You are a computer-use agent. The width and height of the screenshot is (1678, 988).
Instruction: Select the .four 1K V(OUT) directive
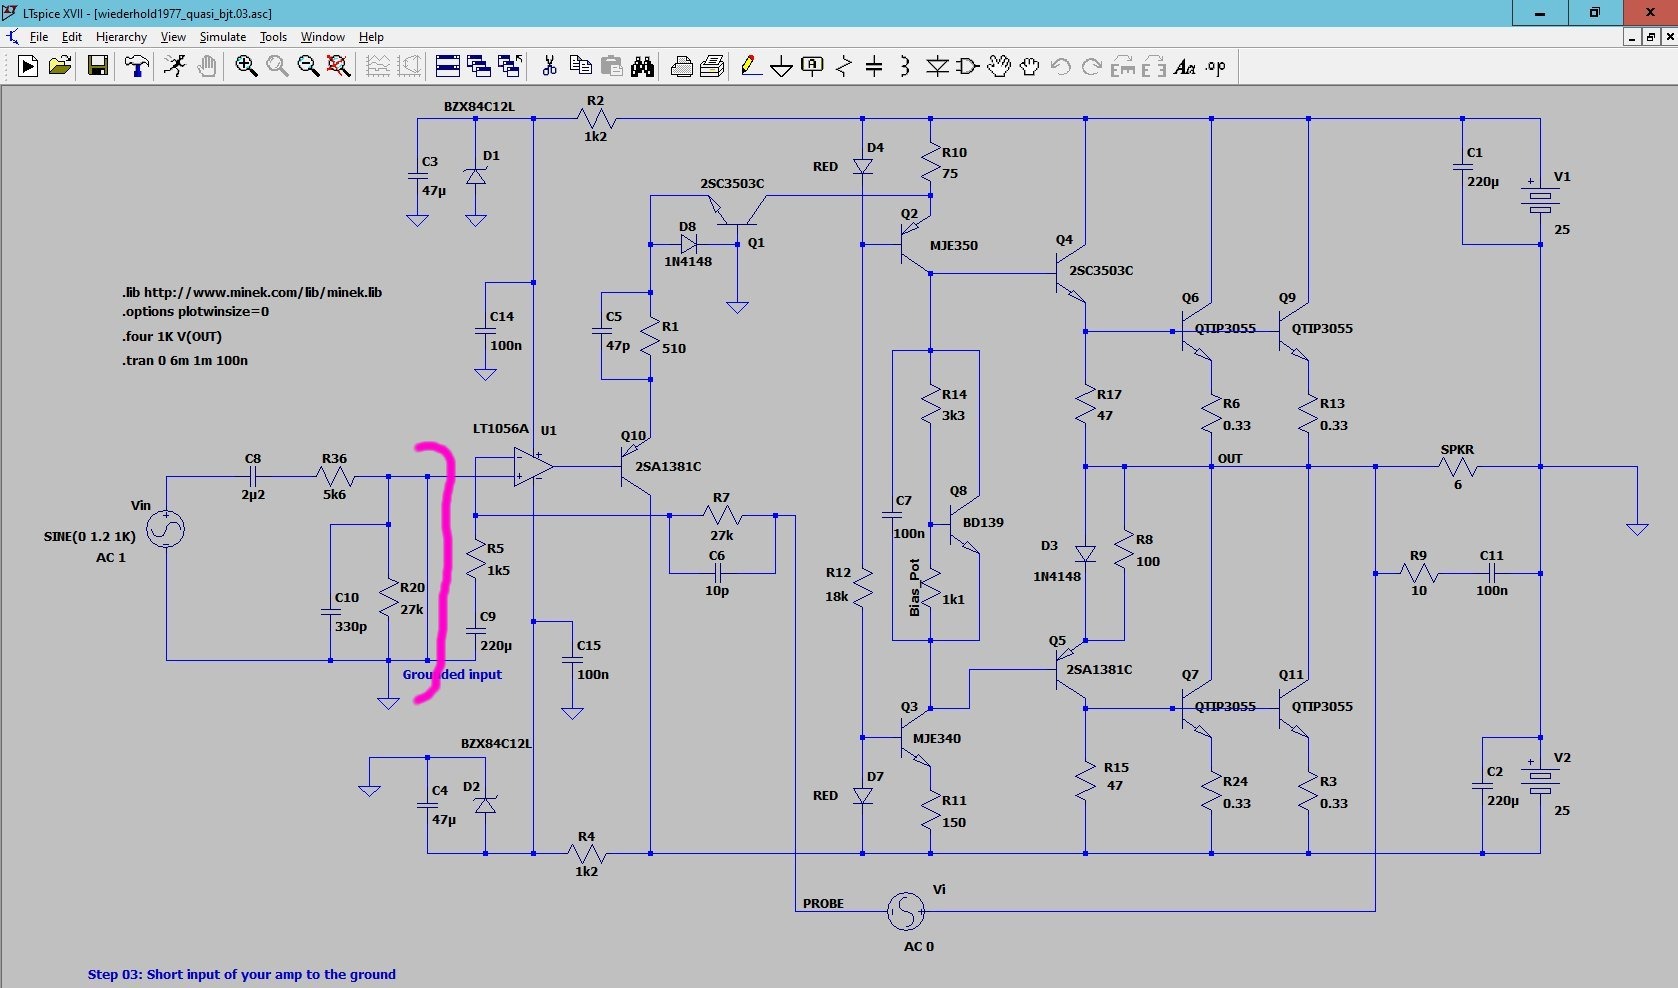[172, 336]
